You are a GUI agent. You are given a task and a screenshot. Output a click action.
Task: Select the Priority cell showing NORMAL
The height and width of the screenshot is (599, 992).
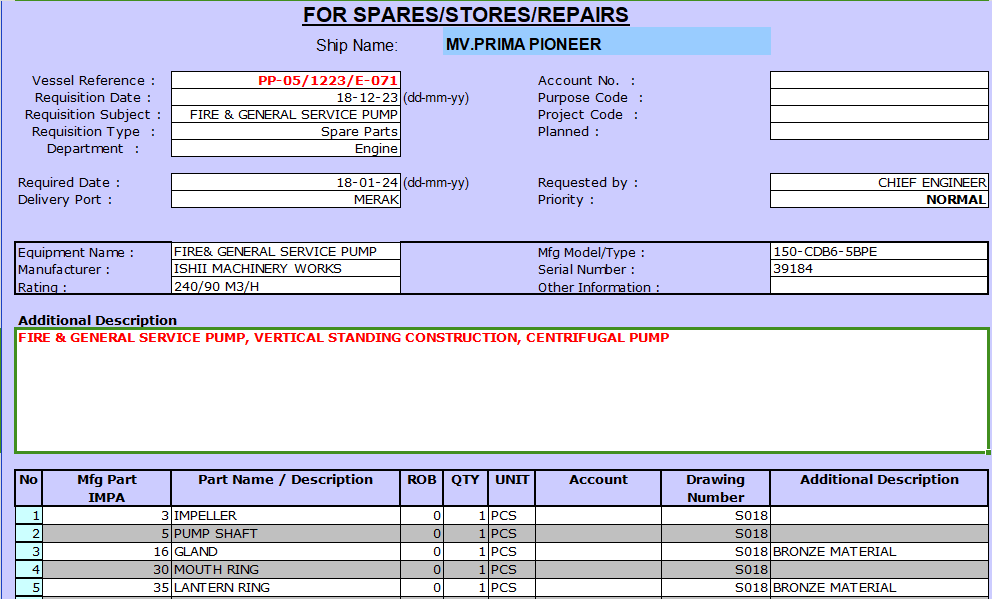(878, 200)
